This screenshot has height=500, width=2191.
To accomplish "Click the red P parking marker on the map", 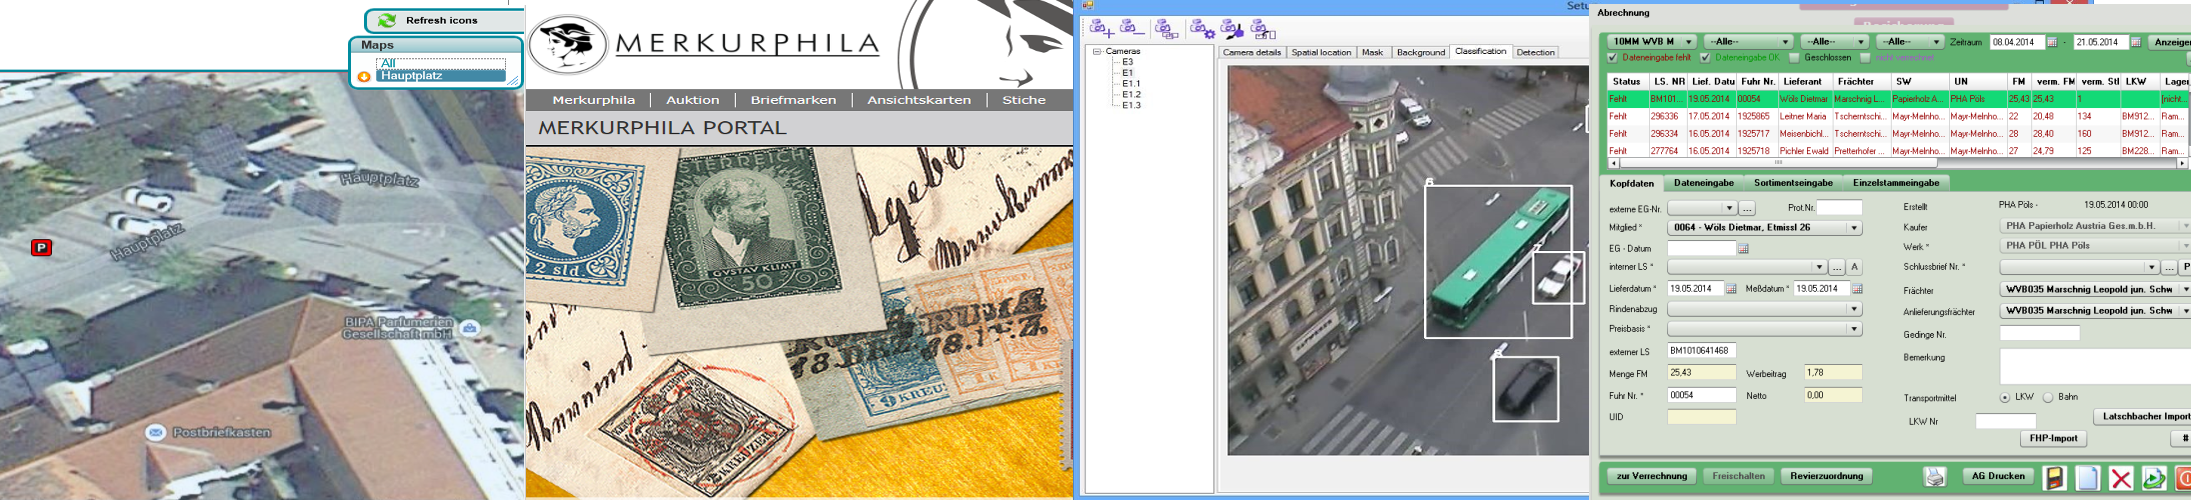I will point(41,247).
